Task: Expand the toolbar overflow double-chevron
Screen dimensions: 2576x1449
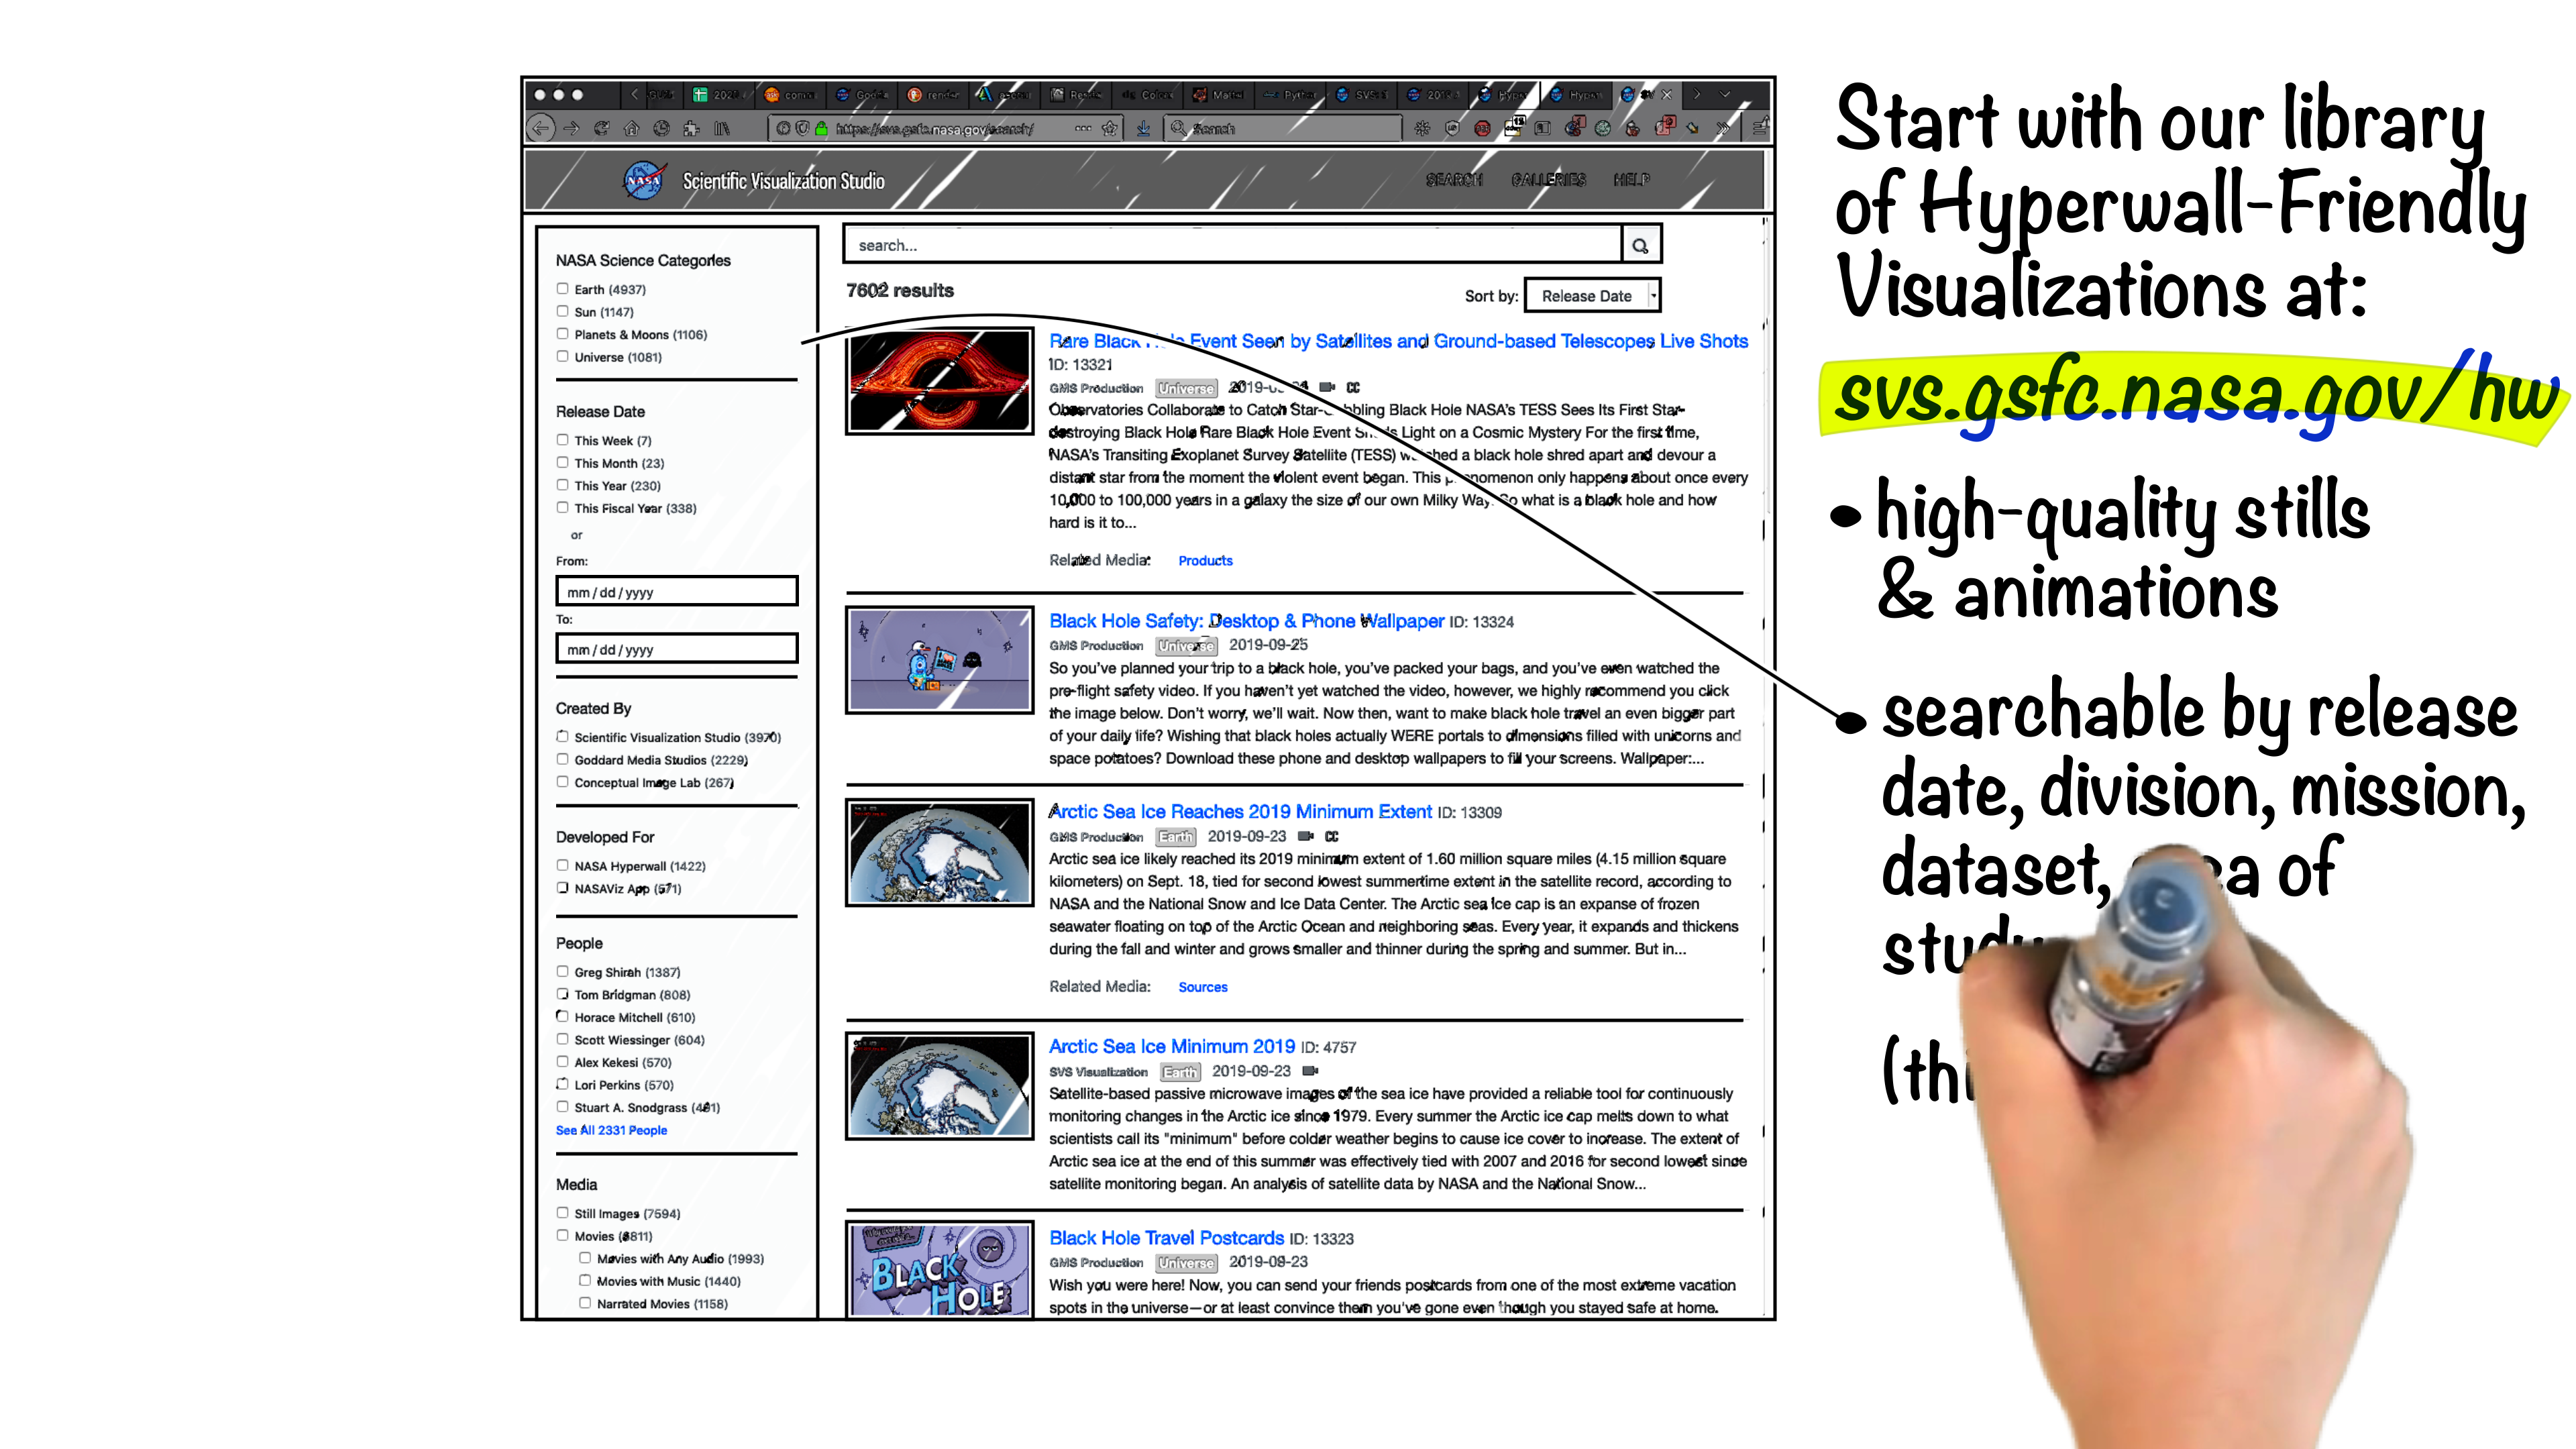Action: coord(1723,128)
